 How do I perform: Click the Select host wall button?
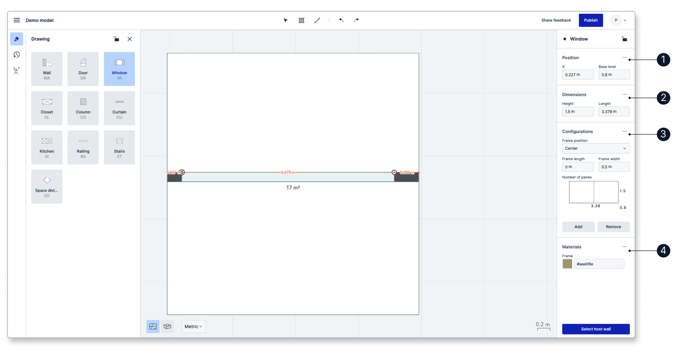coord(596,329)
